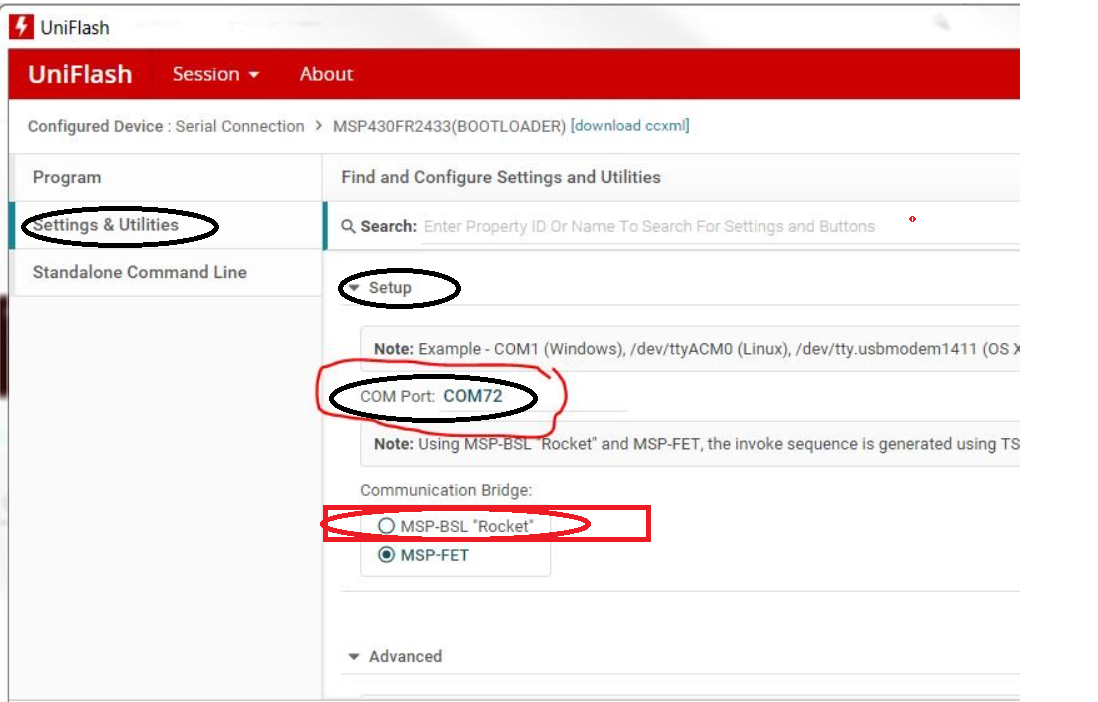1098x702 pixels.
Task: Open the Session dropdown menu
Action: (216, 74)
